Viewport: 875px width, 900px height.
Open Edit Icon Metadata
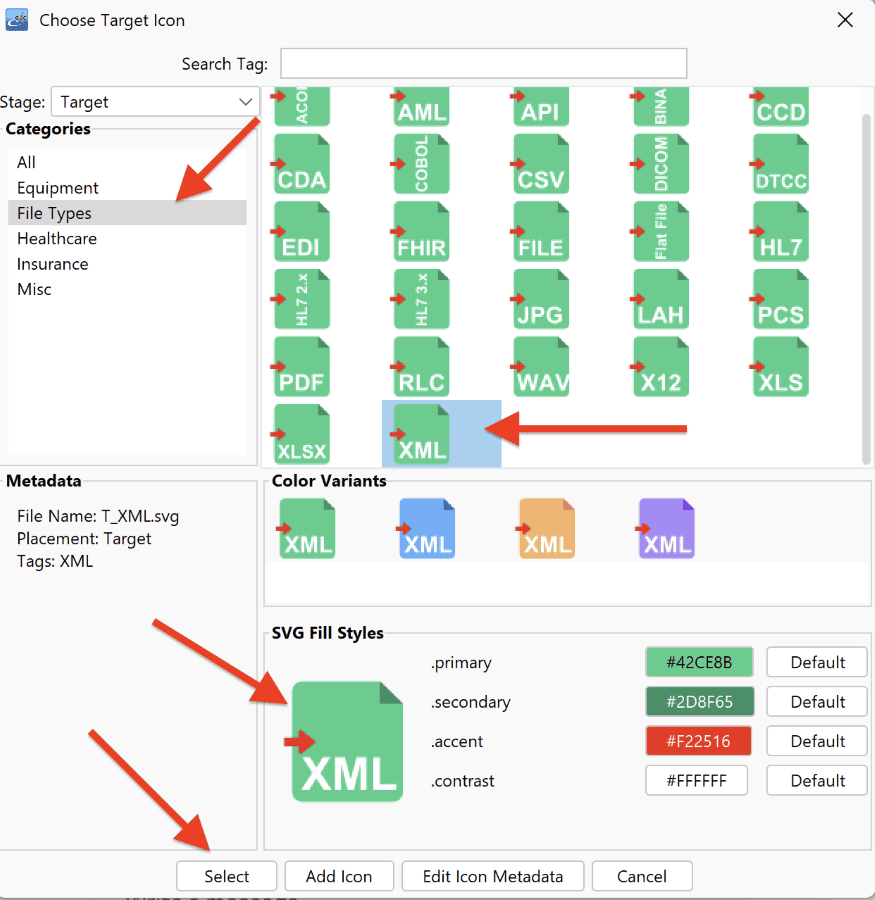[493, 876]
